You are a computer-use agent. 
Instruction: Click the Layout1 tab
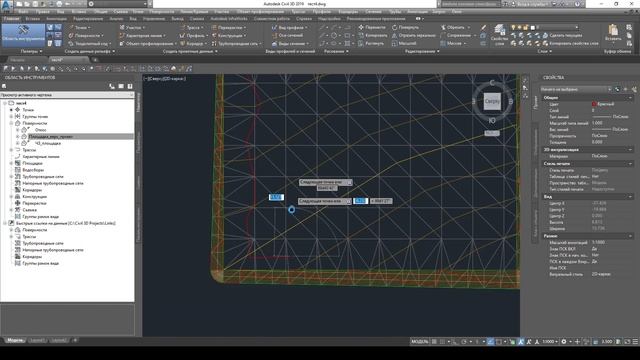[x=37, y=340]
